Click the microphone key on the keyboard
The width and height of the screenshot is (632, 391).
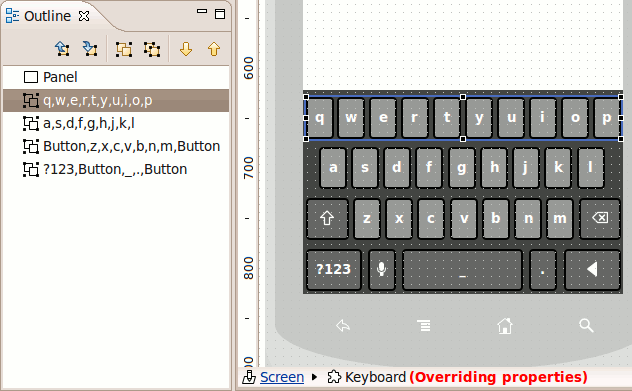382,269
